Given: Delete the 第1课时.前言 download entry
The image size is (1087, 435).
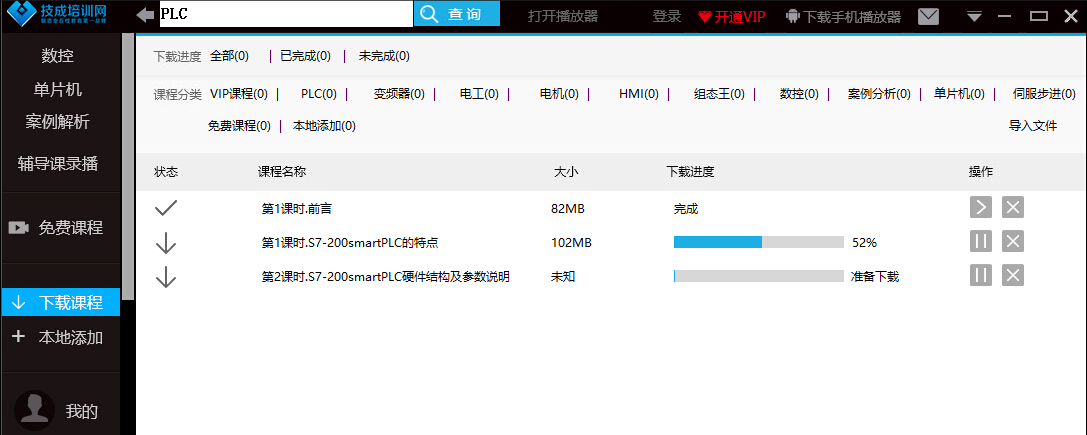Looking at the screenshot, I should pyautogui.click(x=1013, y=208).
